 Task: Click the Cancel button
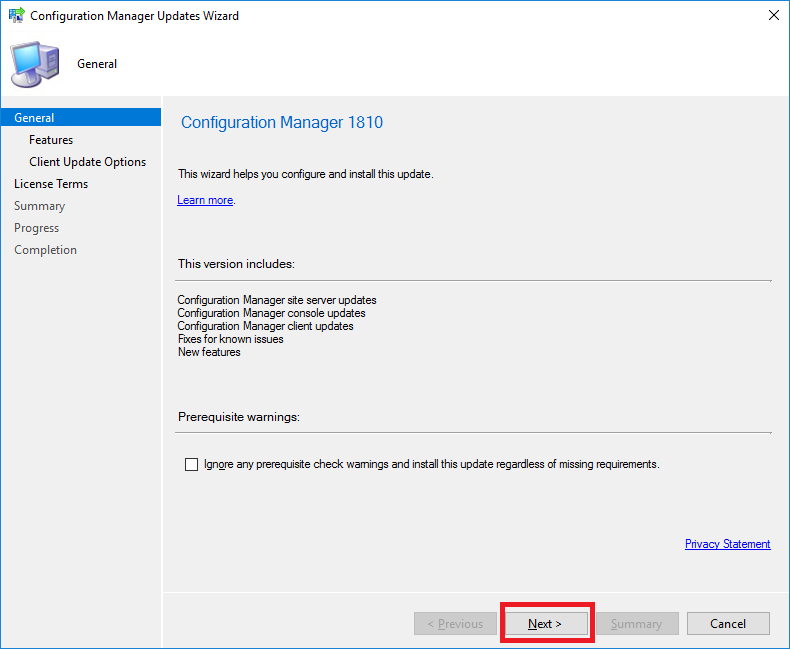click(x=728, y=623)
